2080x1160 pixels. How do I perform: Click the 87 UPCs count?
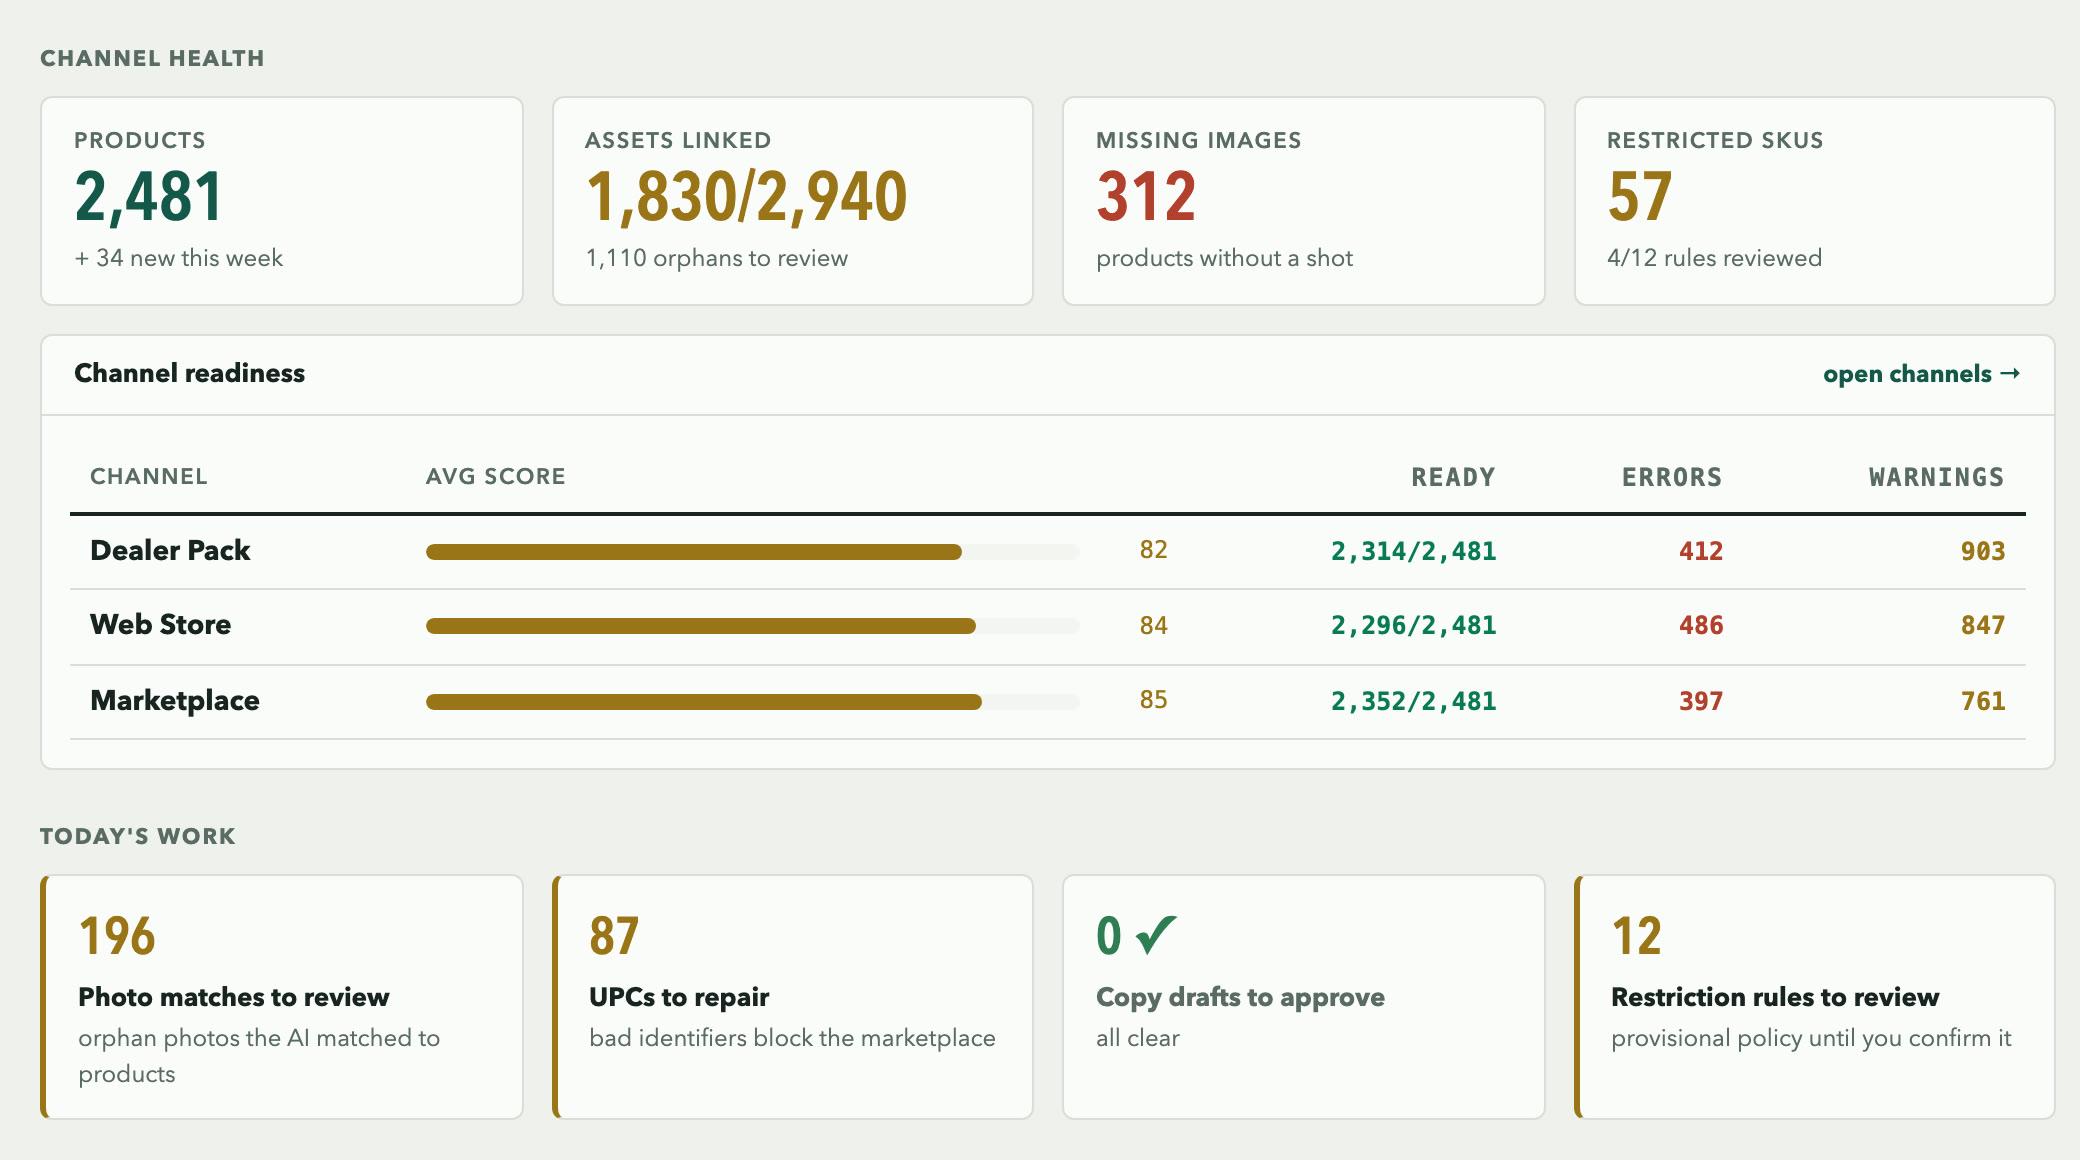[614, 936]
